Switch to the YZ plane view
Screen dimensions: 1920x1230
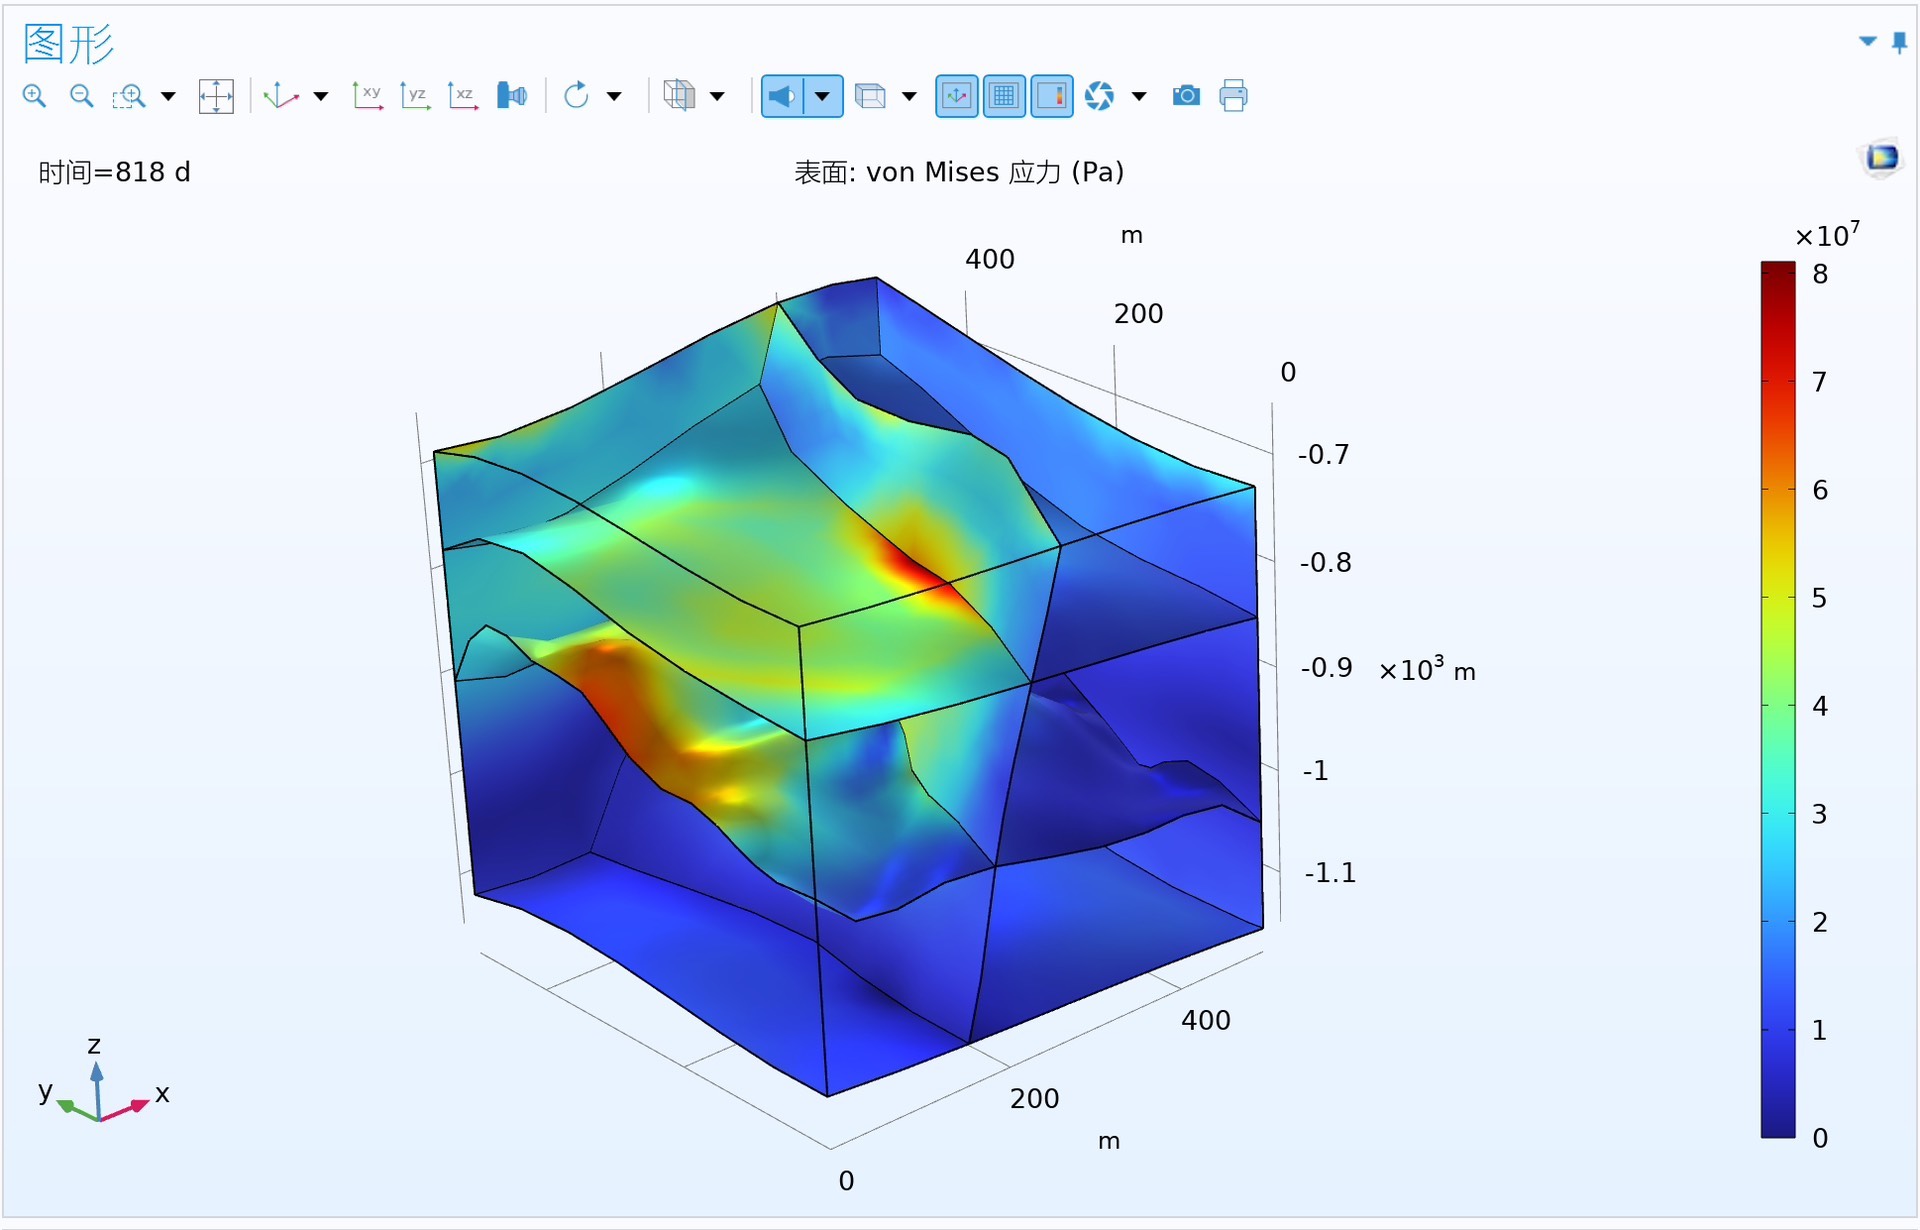415,96
